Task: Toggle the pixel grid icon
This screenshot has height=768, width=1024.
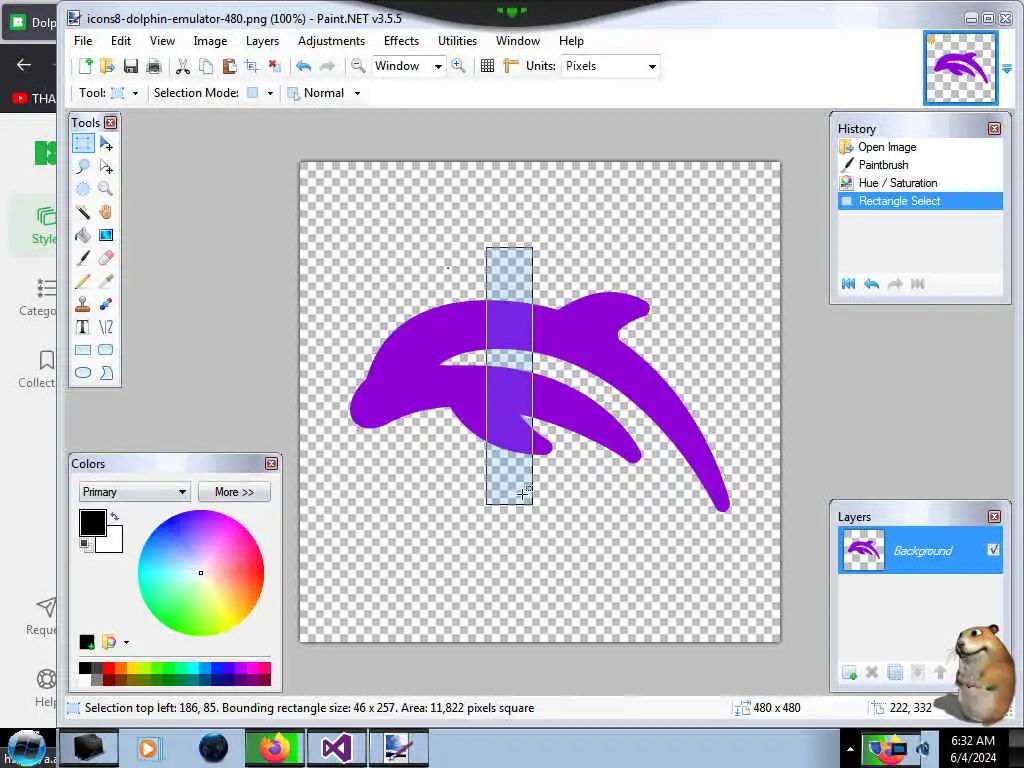Action: click(487, 66)
